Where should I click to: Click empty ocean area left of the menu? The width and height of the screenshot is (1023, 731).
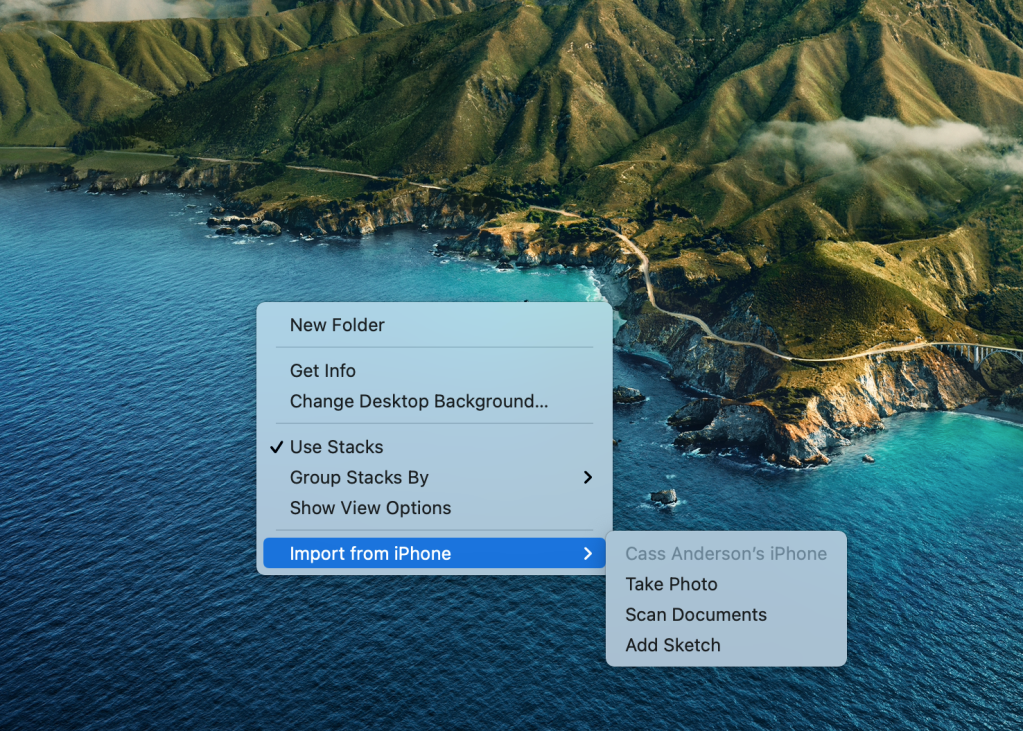120,450
